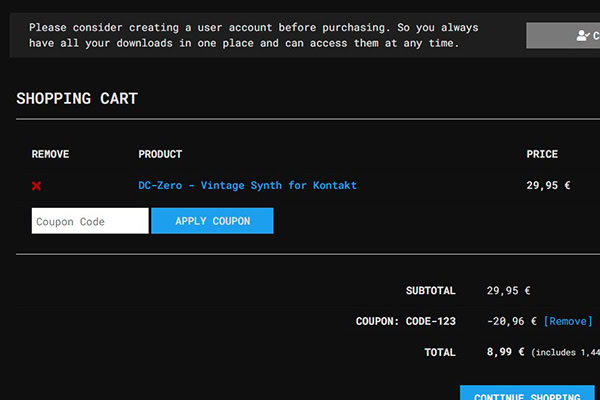Select the total amount 8,99 €

505,352
